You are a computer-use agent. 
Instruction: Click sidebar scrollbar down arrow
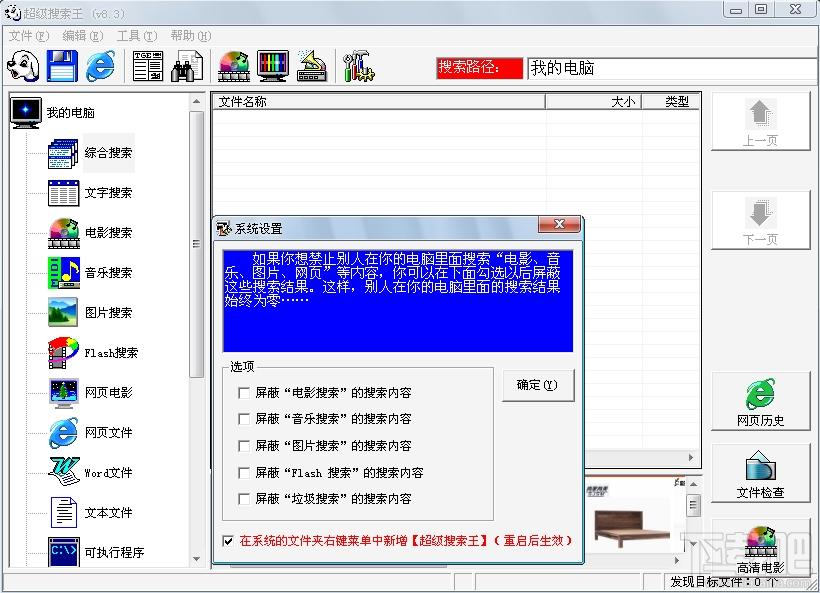point(197,558)
